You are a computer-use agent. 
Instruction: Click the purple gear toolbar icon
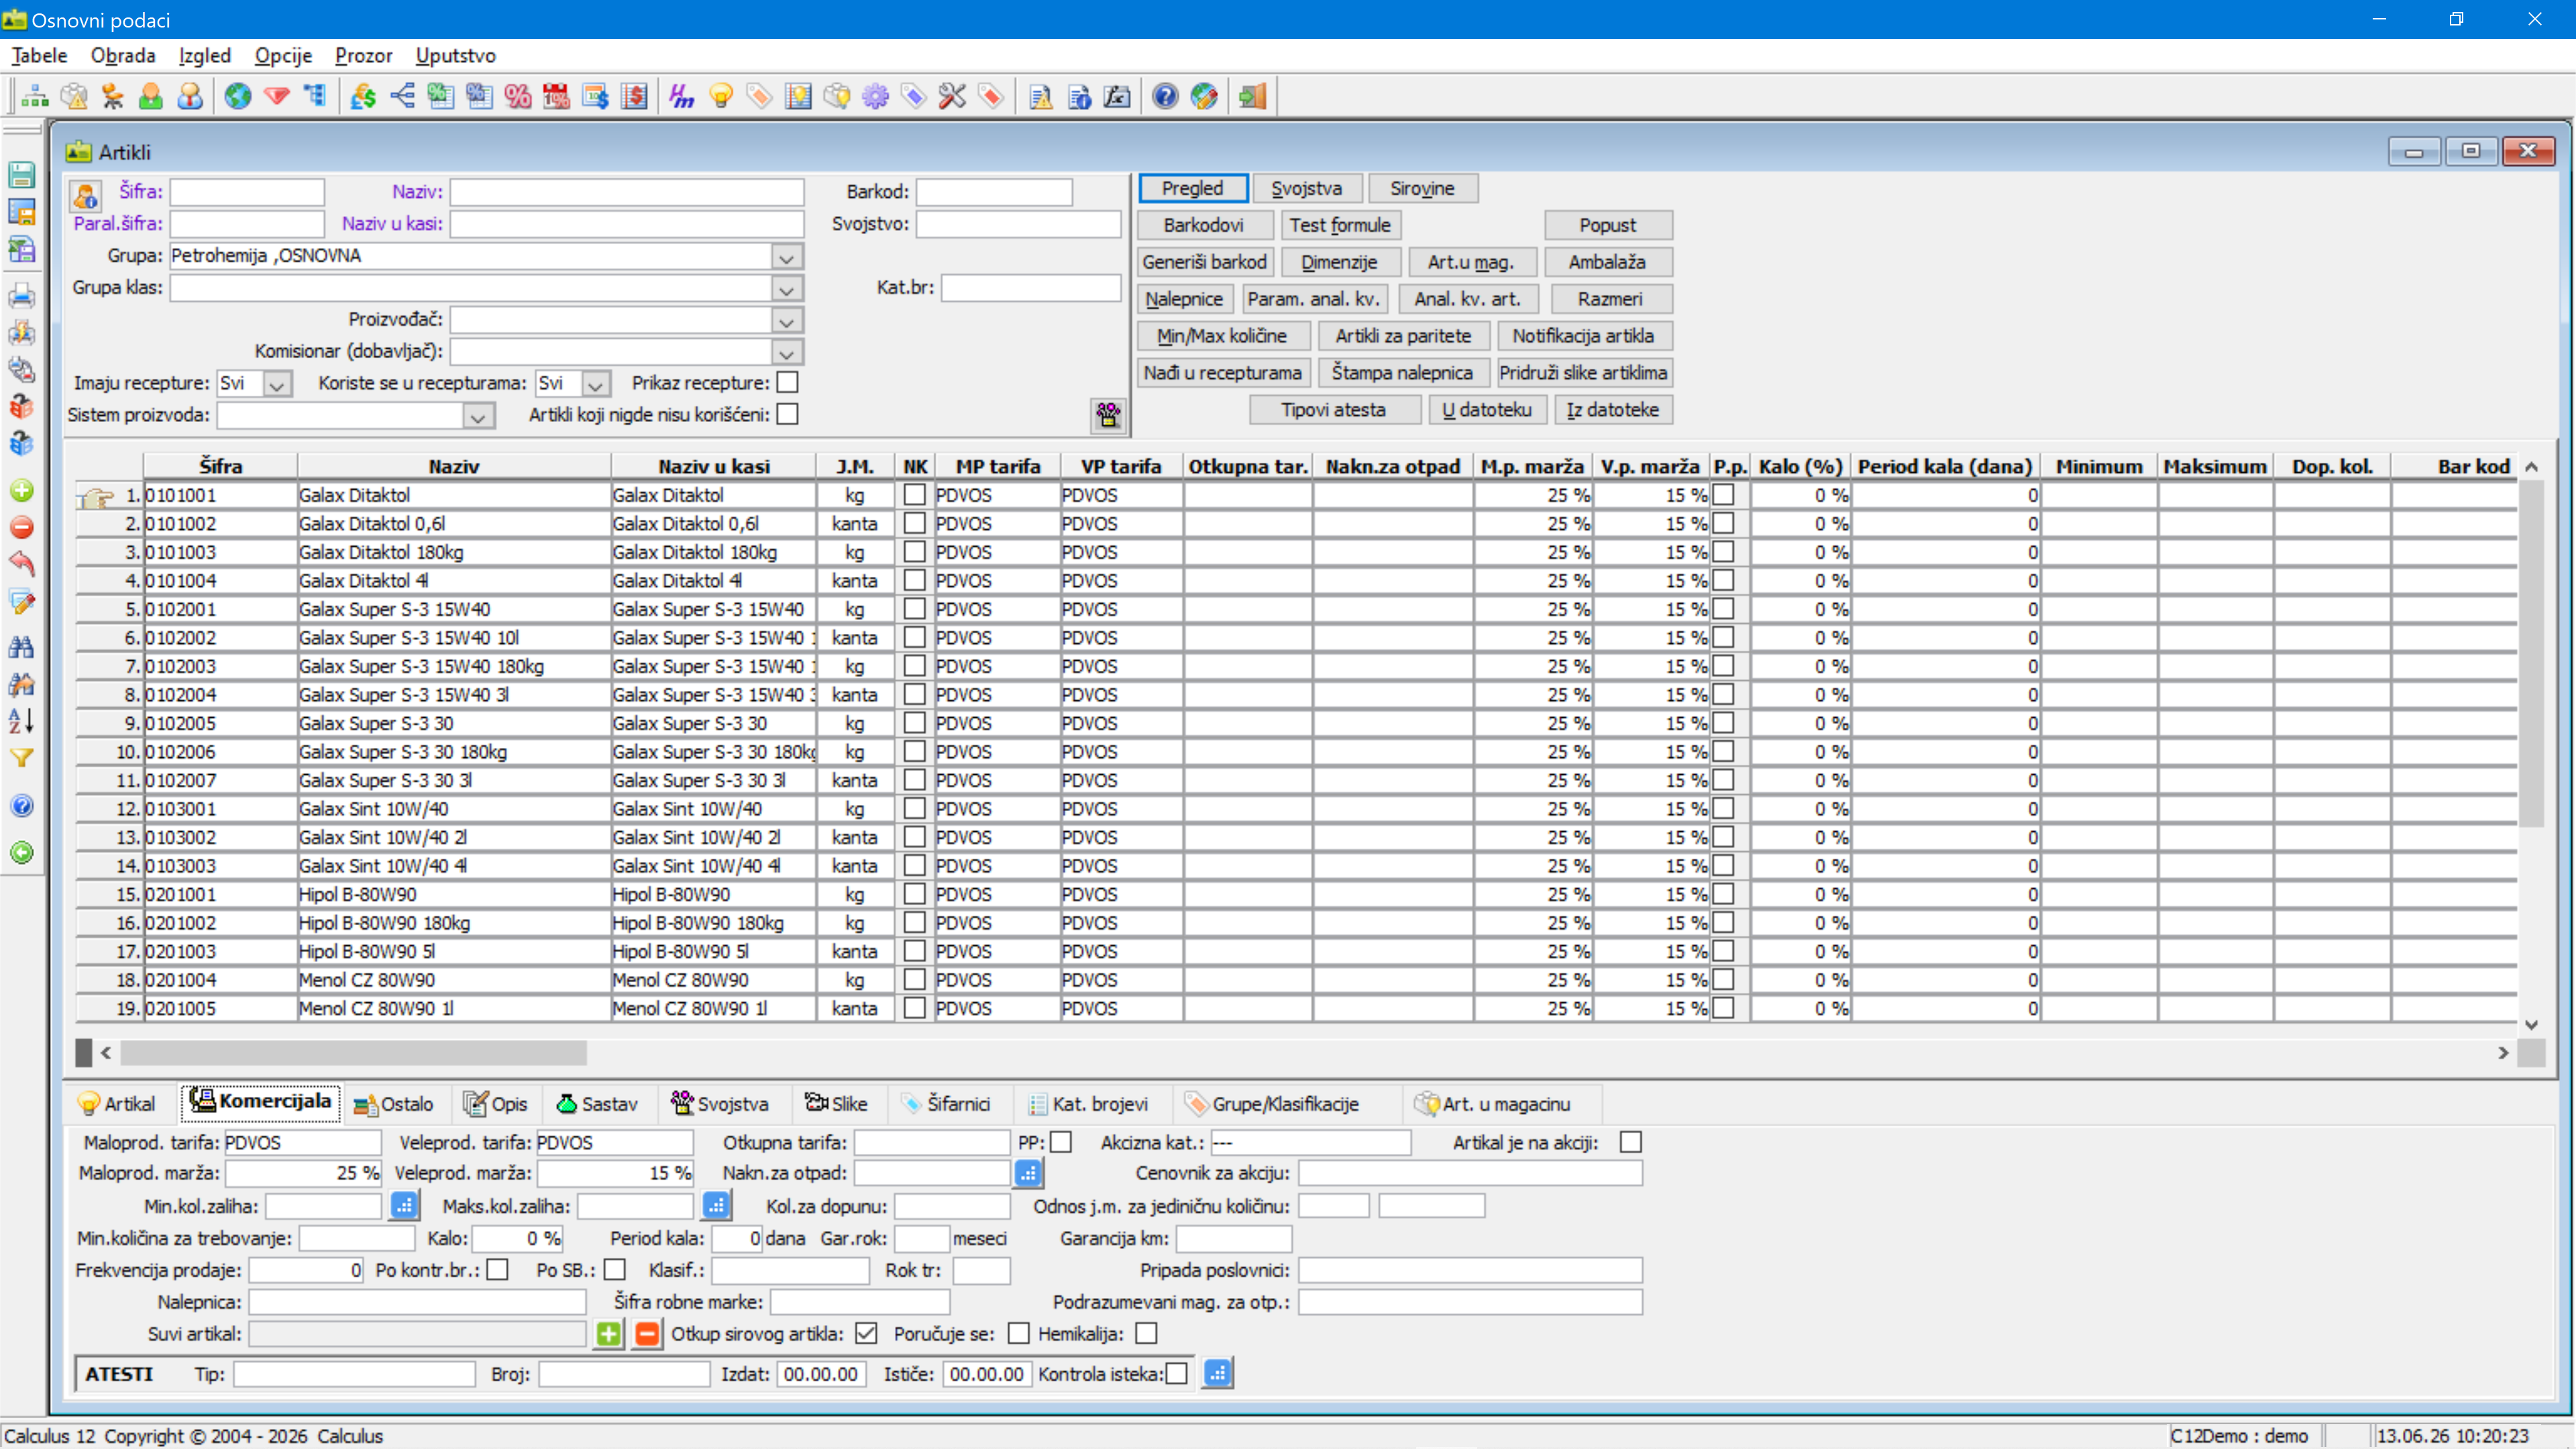point(876,96)
